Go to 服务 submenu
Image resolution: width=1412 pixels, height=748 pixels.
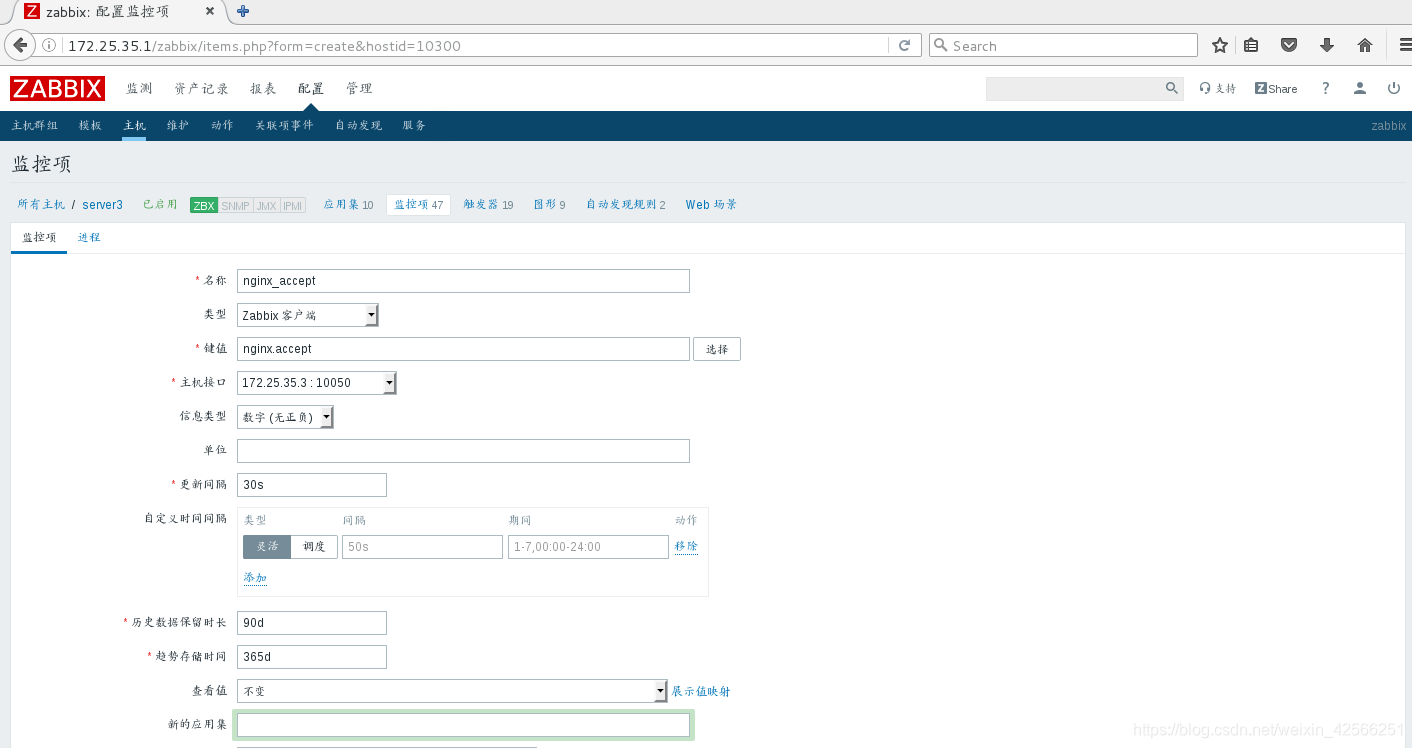tap(414, 125)
